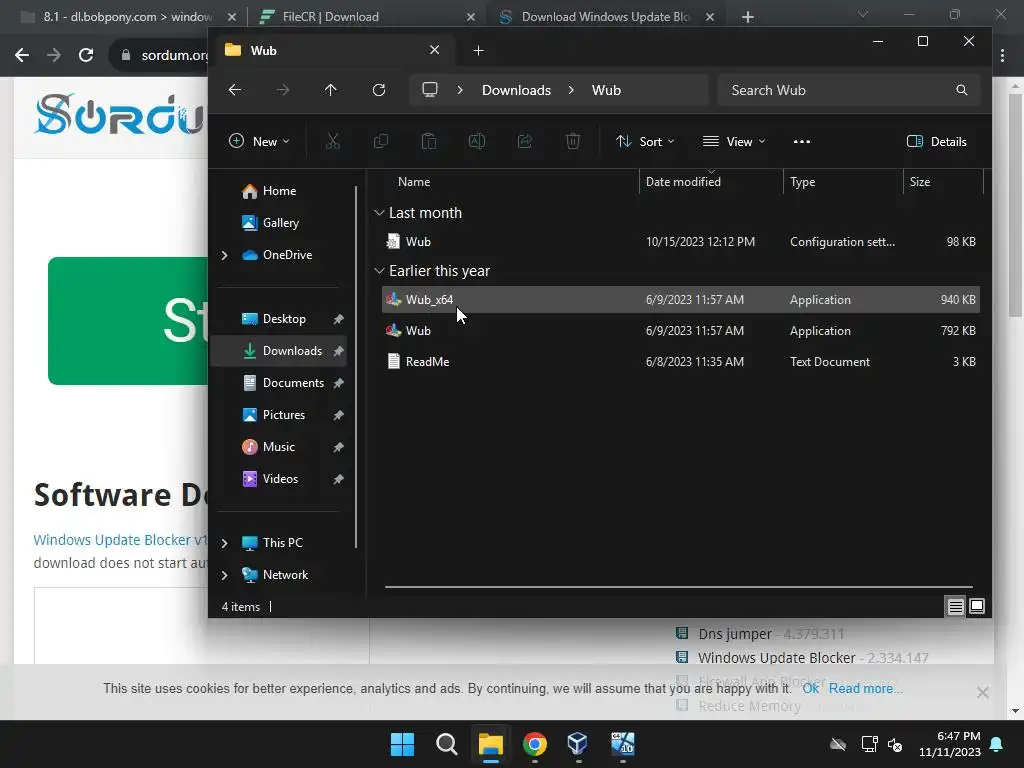Expand OneDrive in navigation pane

coord(225,255)
